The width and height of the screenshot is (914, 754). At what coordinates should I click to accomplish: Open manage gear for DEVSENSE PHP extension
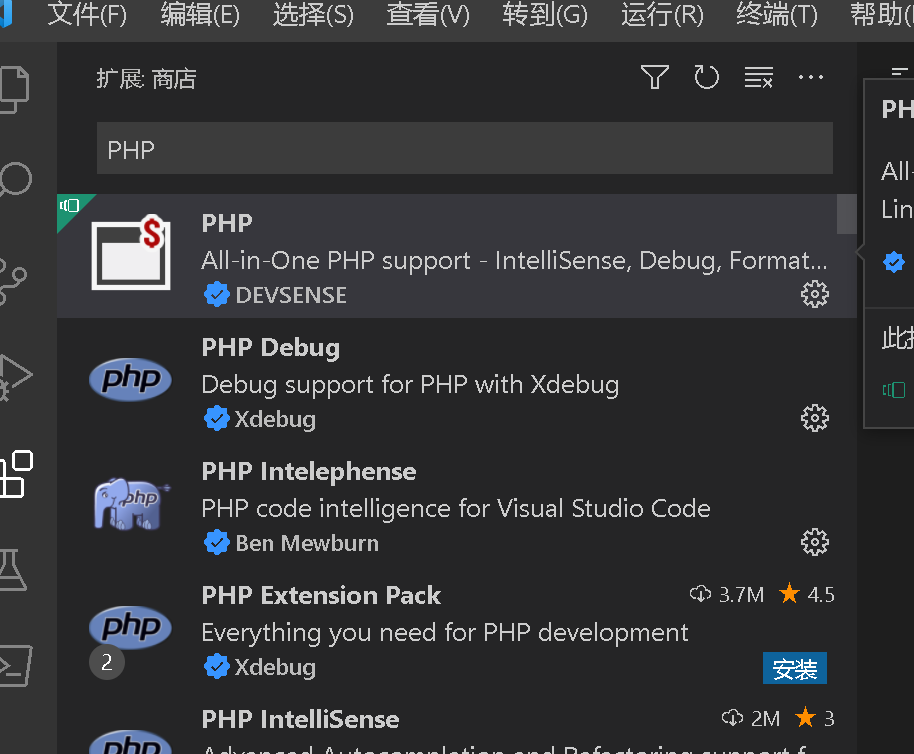click(815, 294)
